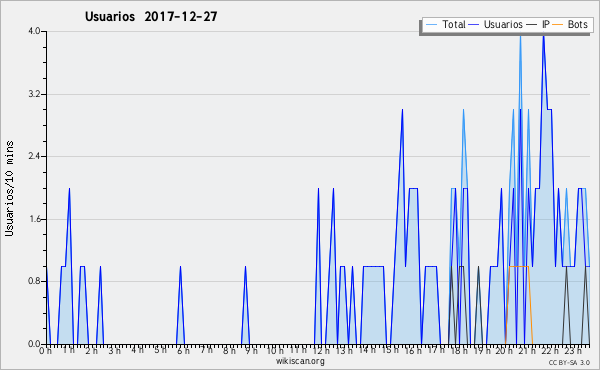The image size is (600, 370).
Task: Click the 23 h tick label
Action: (x=573, y=350)
